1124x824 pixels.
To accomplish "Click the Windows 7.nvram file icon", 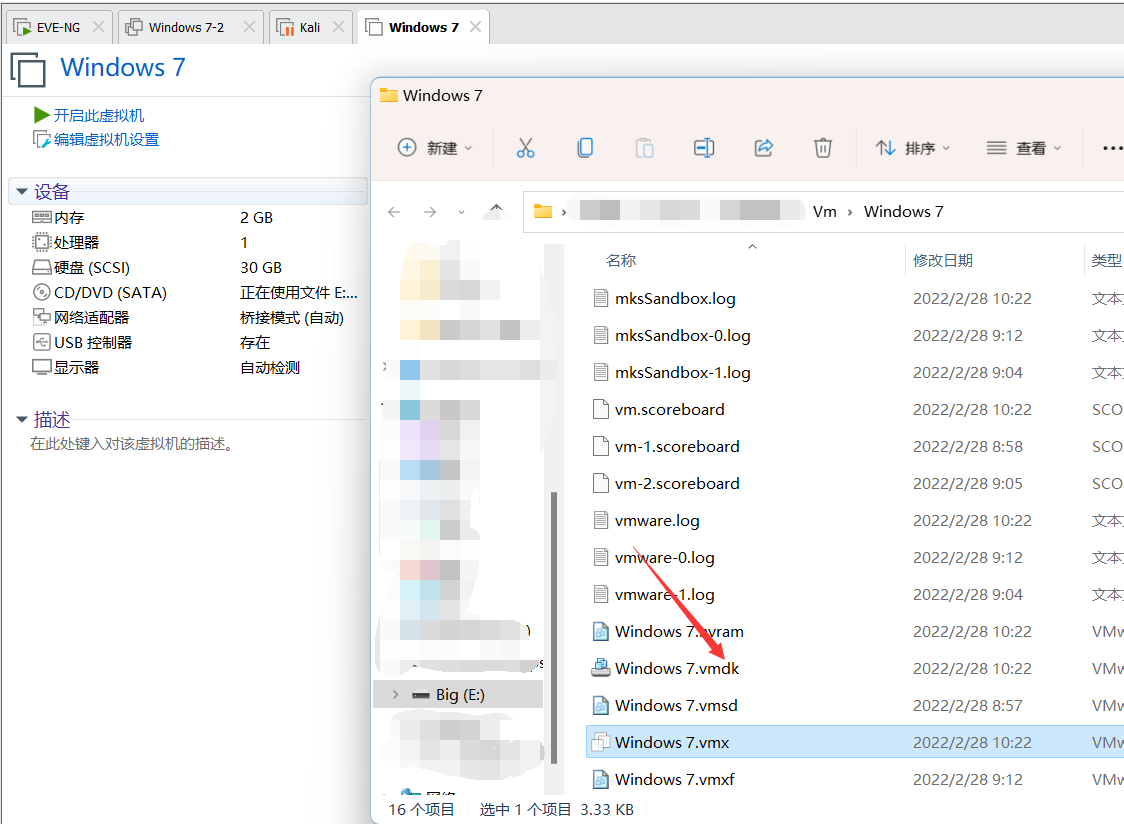I will 601,631.
